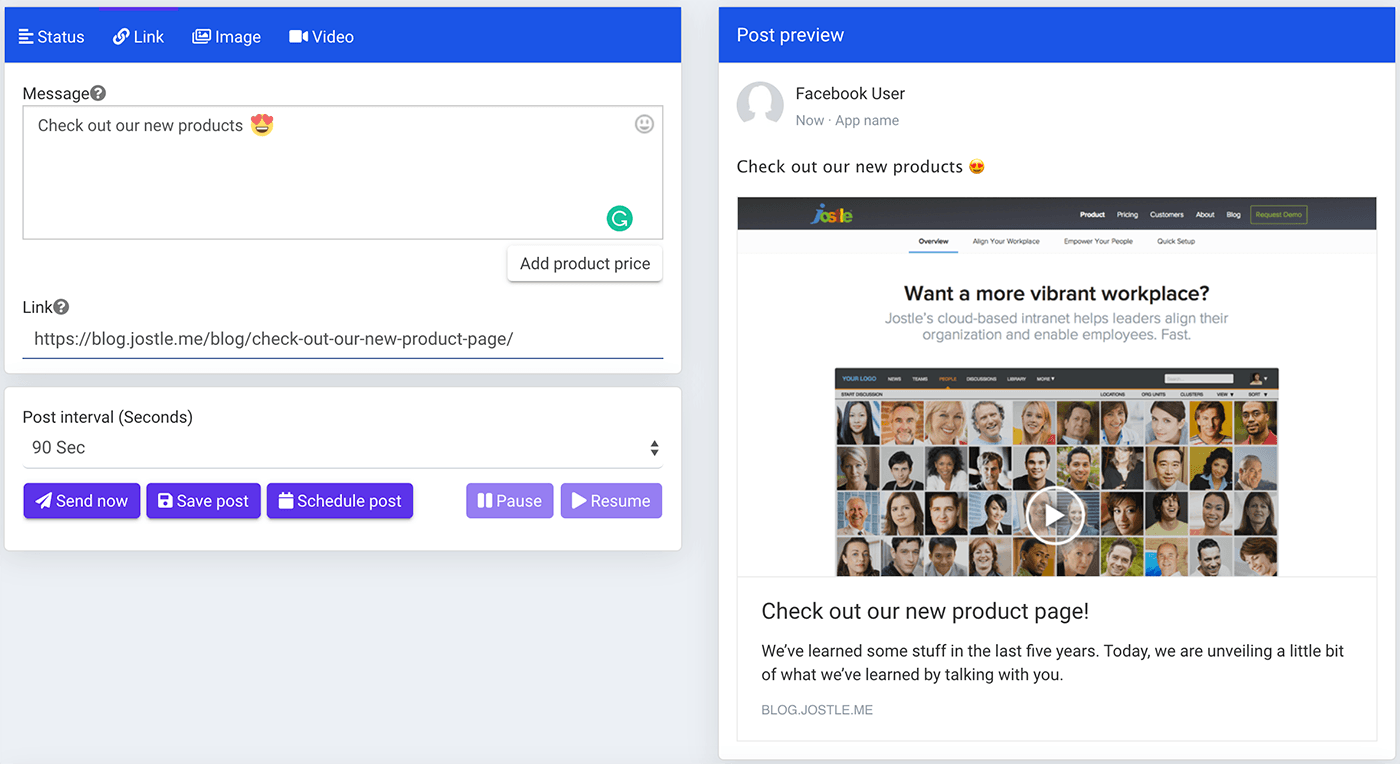Switch to the Status tab
Viewport: 1400px width, 764px height.
[52, 37]
